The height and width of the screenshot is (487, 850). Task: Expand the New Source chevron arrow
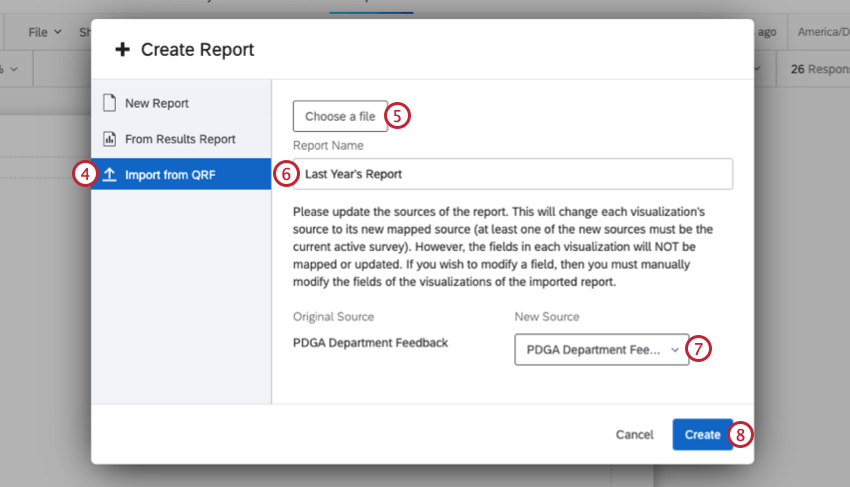(675, 349)
